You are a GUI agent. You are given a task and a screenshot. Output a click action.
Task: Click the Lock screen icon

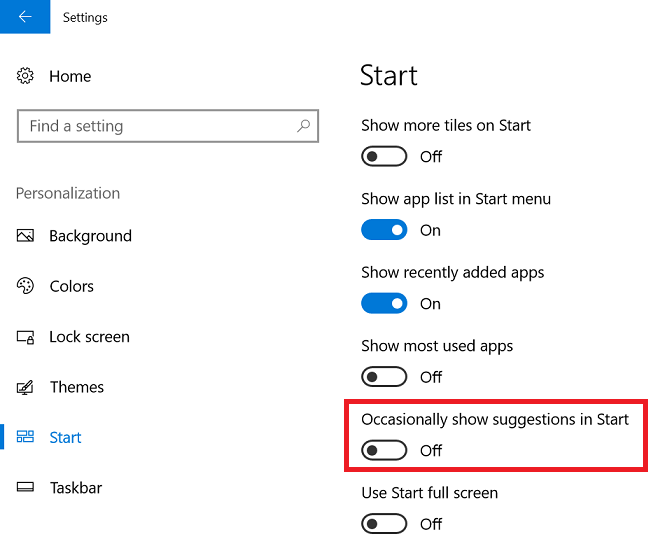[25, 337]
